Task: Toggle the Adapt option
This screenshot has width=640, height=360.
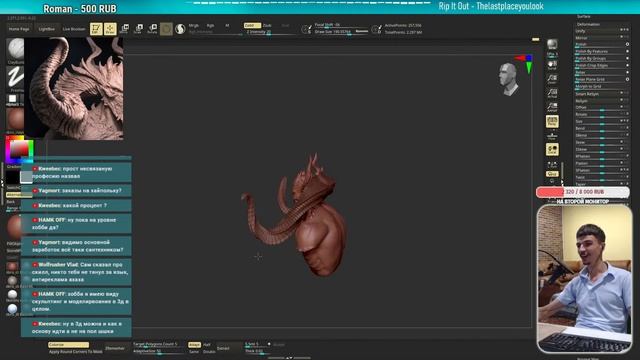Action: pos(194,345)
